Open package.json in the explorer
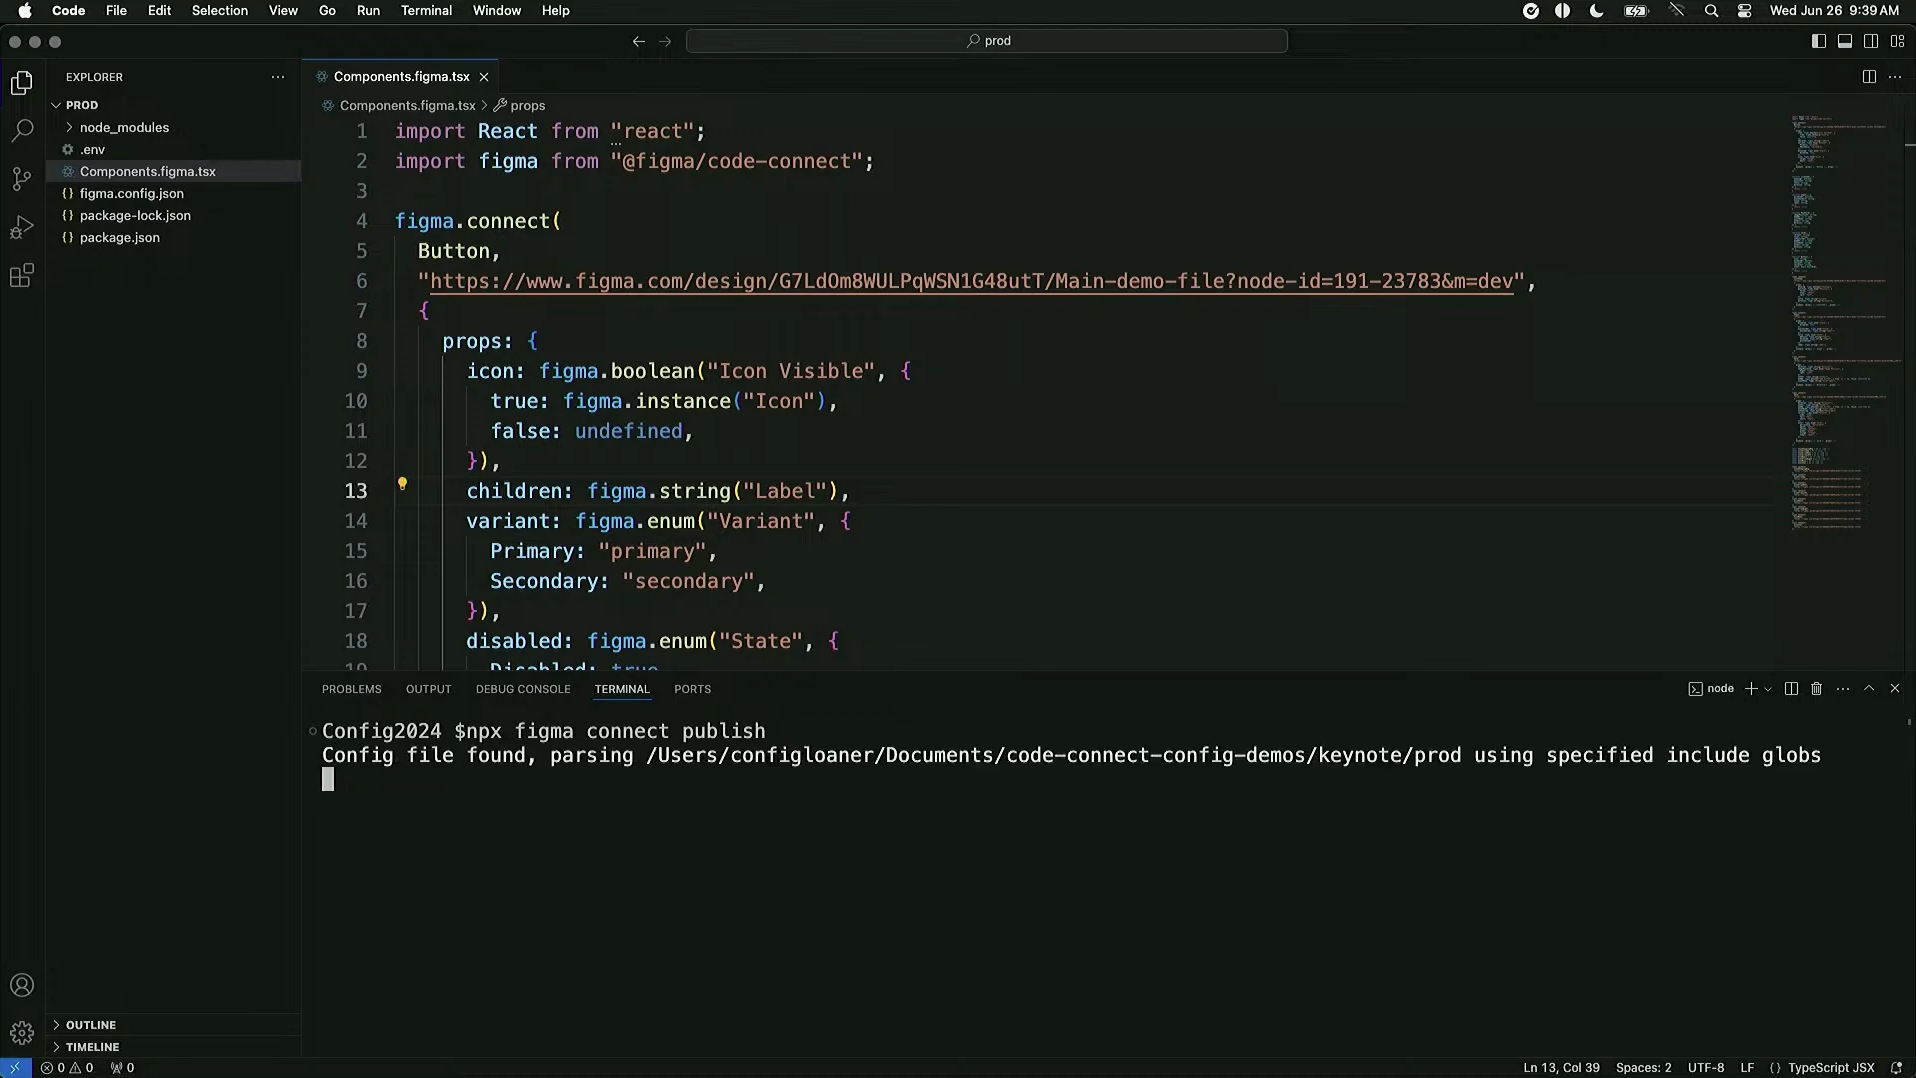 click(173, 237)
